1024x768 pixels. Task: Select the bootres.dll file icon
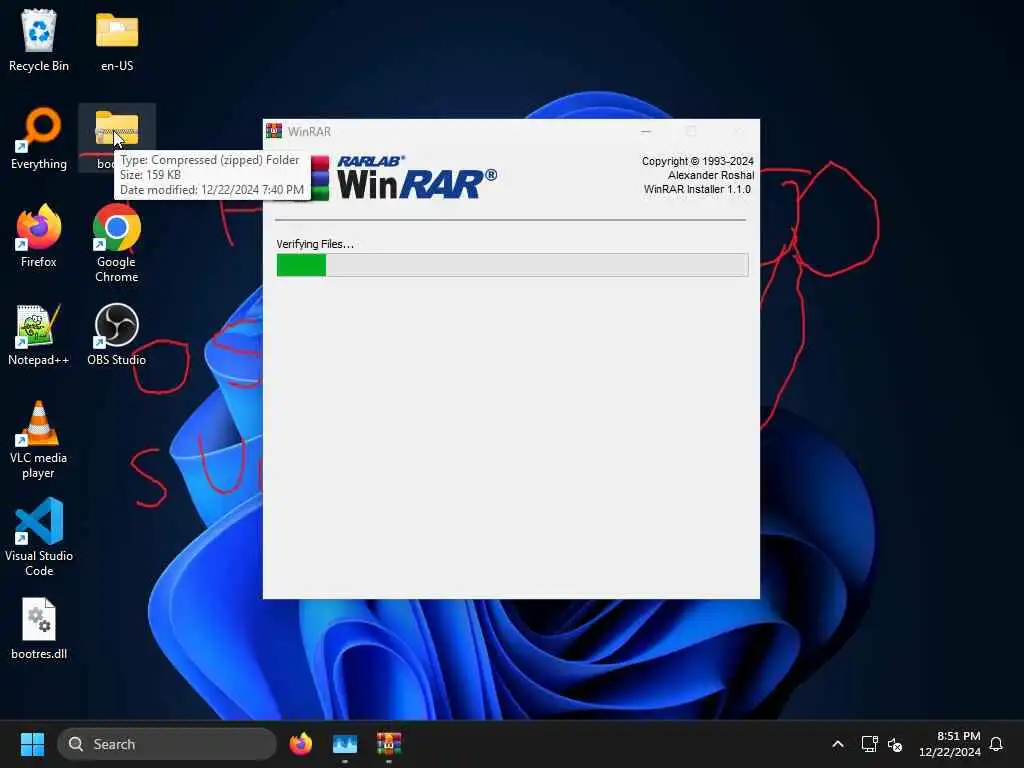(x=39, y=628)
